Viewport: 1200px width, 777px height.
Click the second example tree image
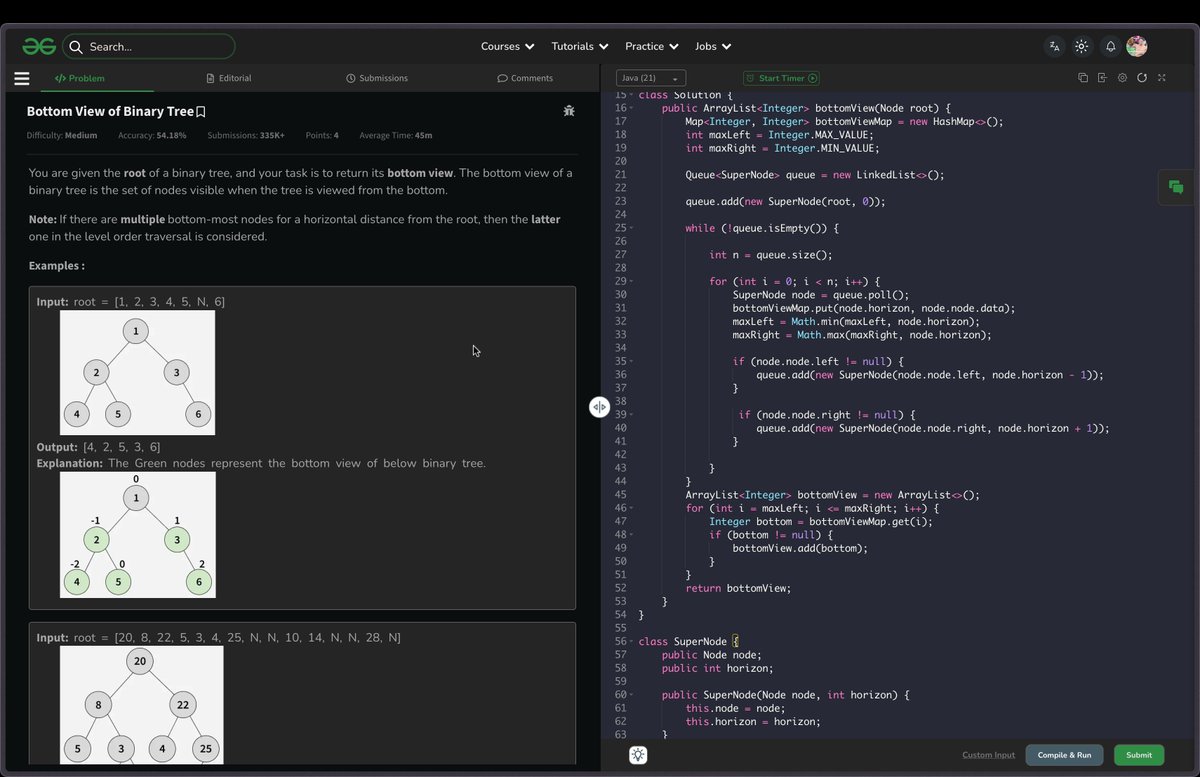[141, 705]
